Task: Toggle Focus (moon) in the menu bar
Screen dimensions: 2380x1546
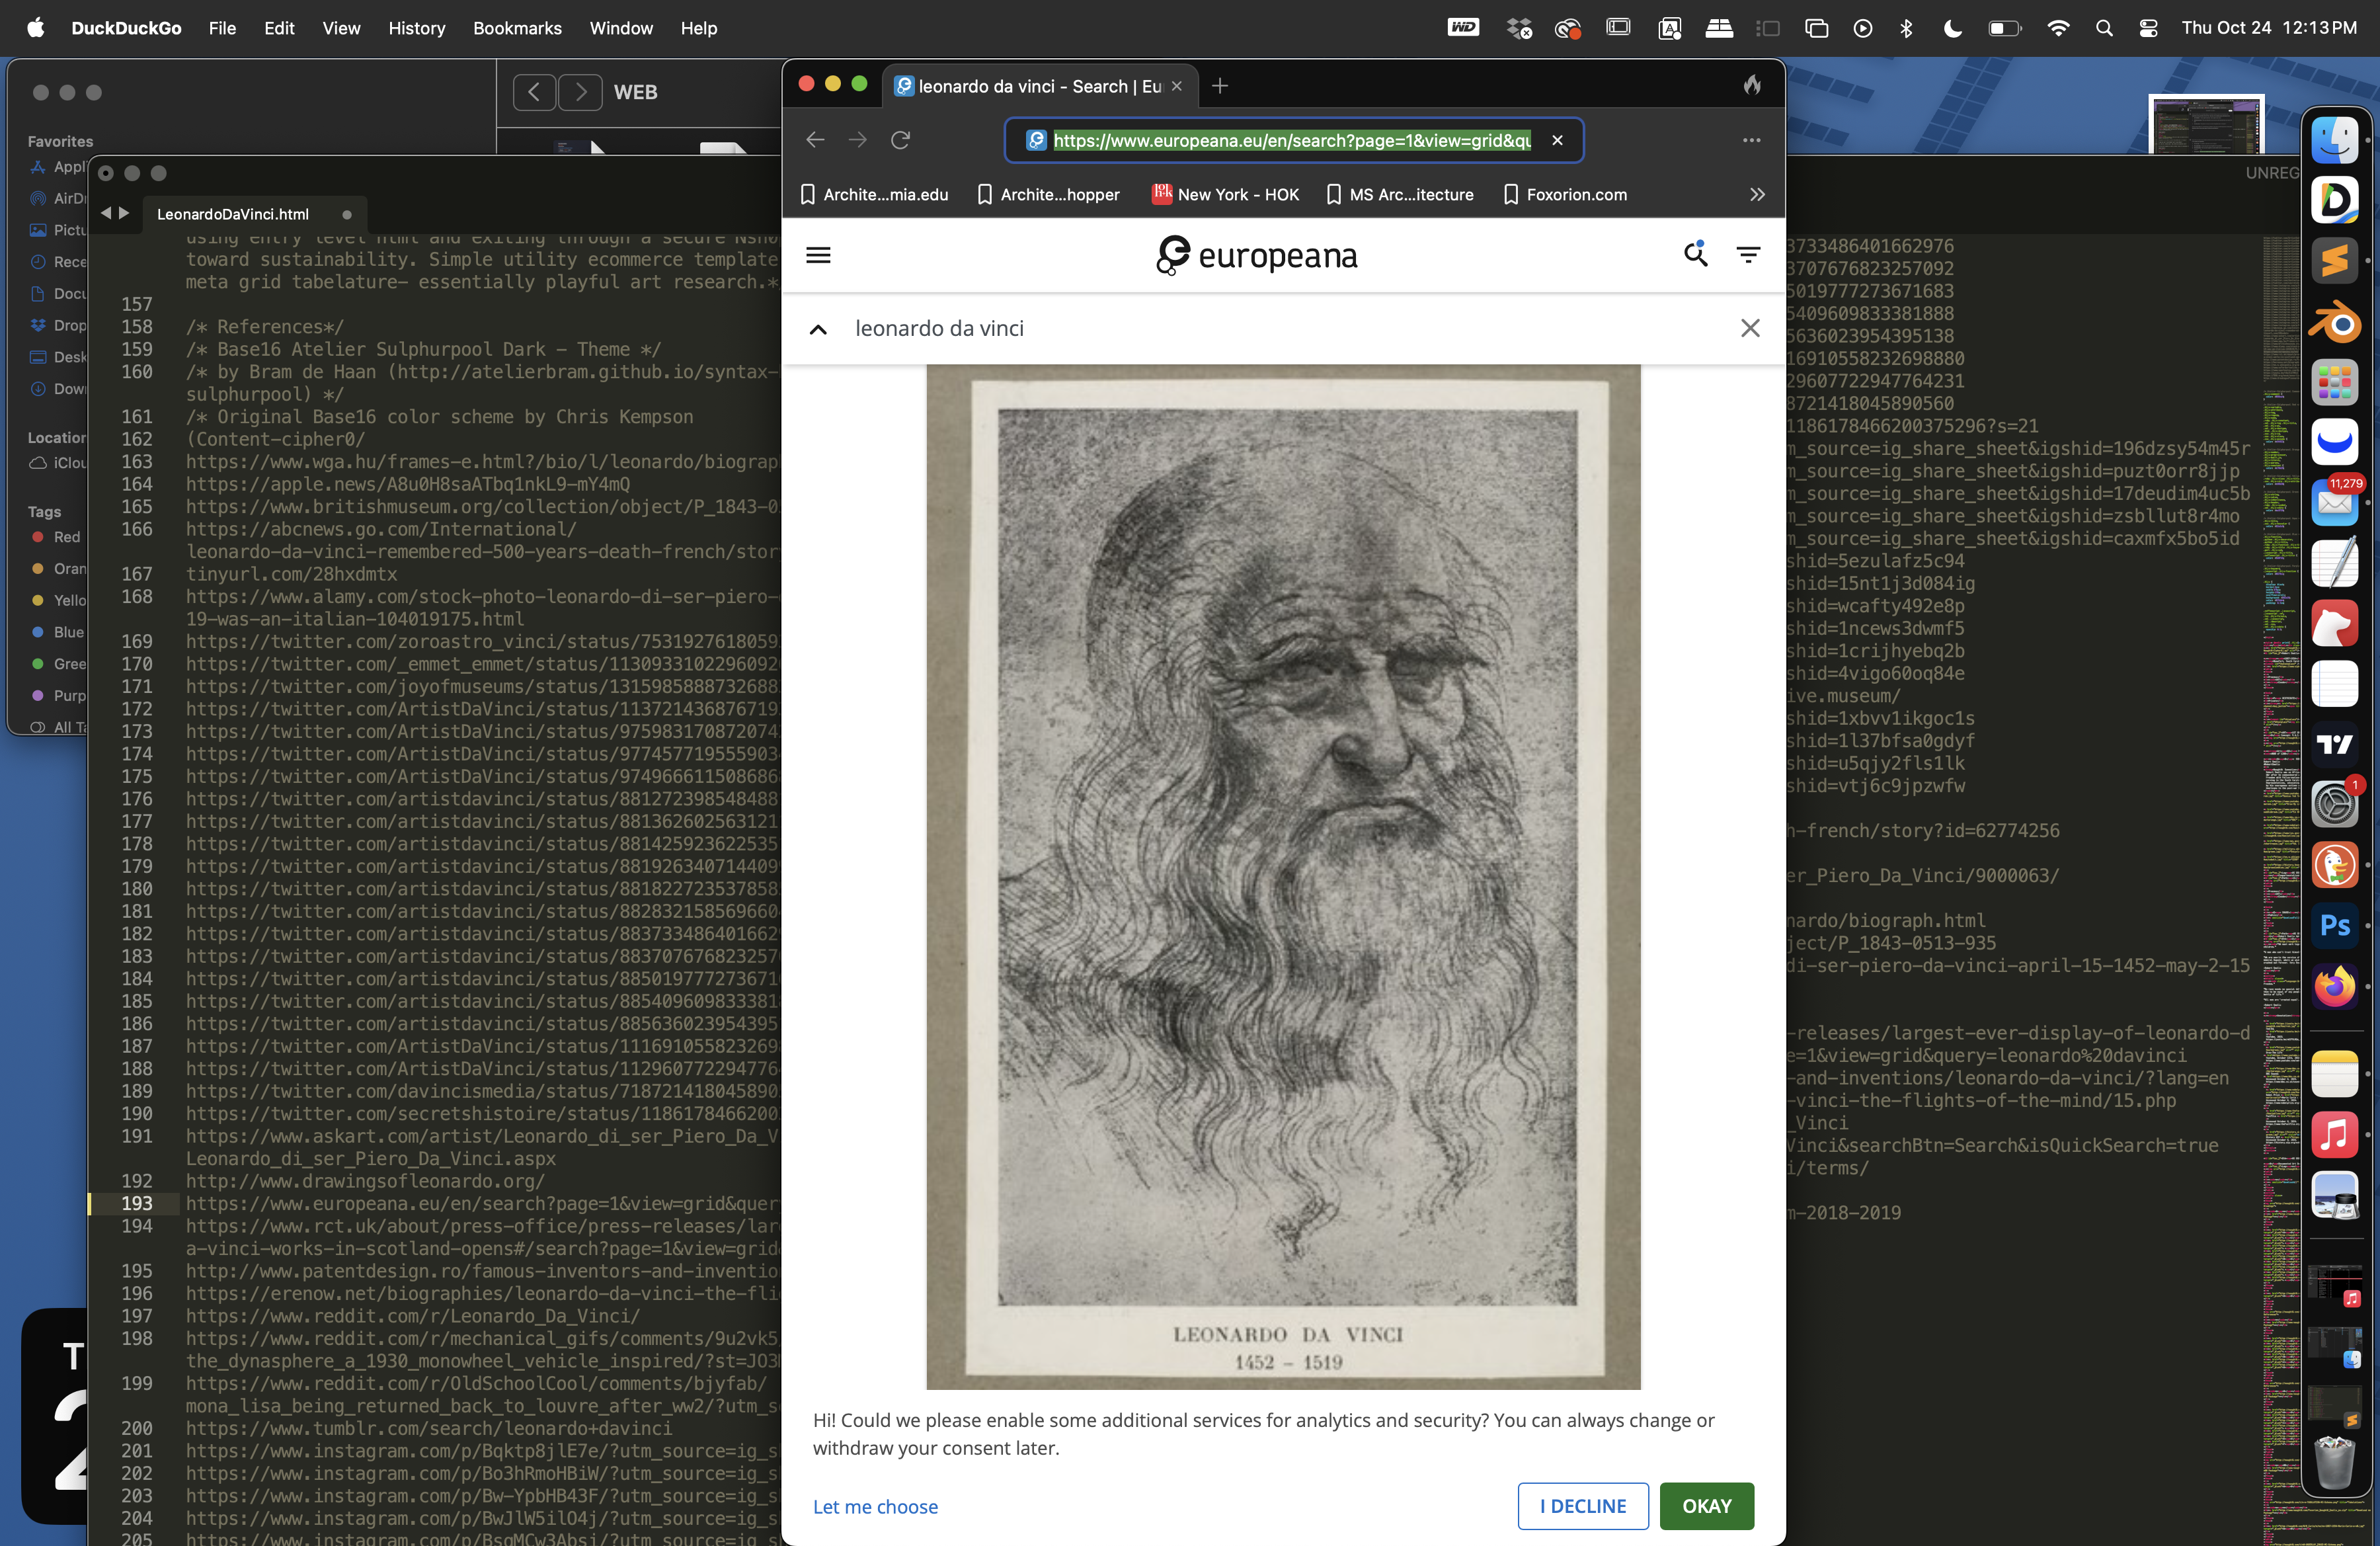Action: tap(1952, 28)
